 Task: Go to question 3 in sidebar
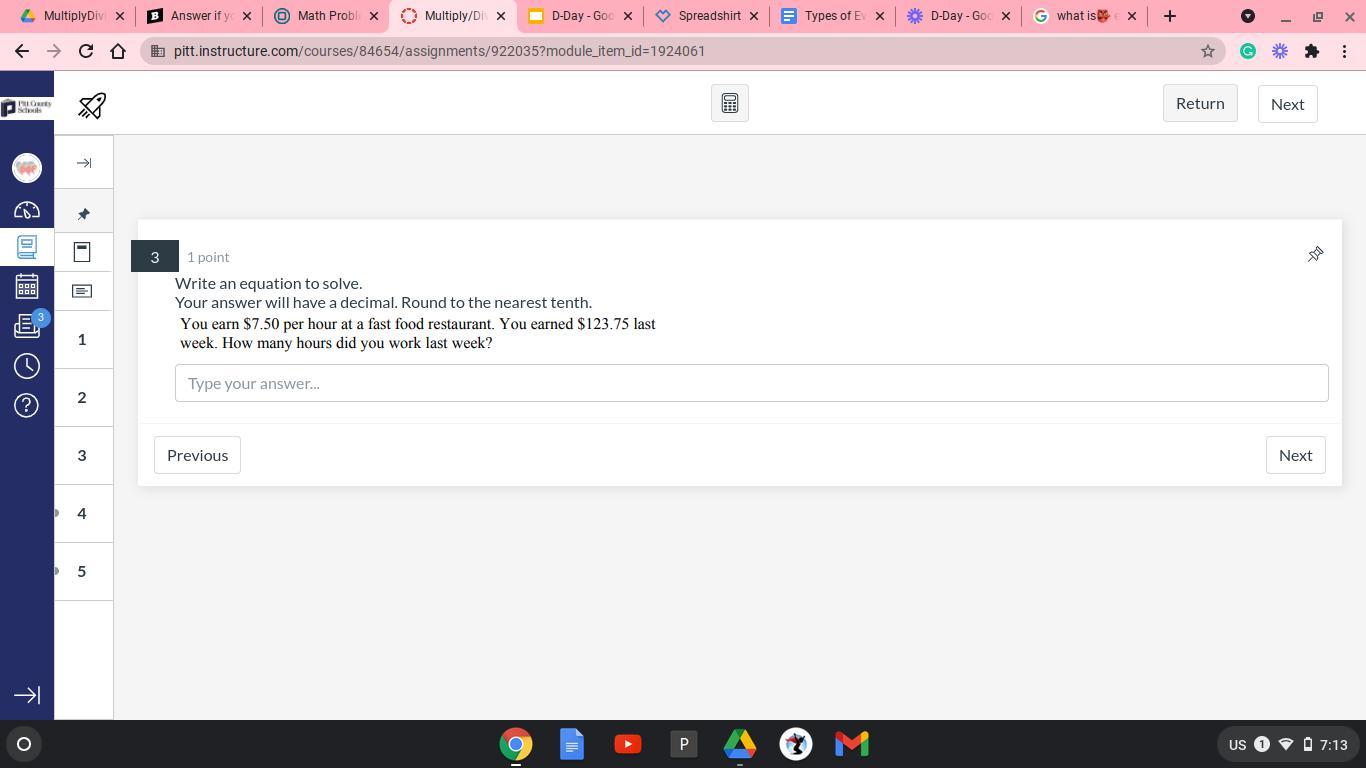(82, 456)
